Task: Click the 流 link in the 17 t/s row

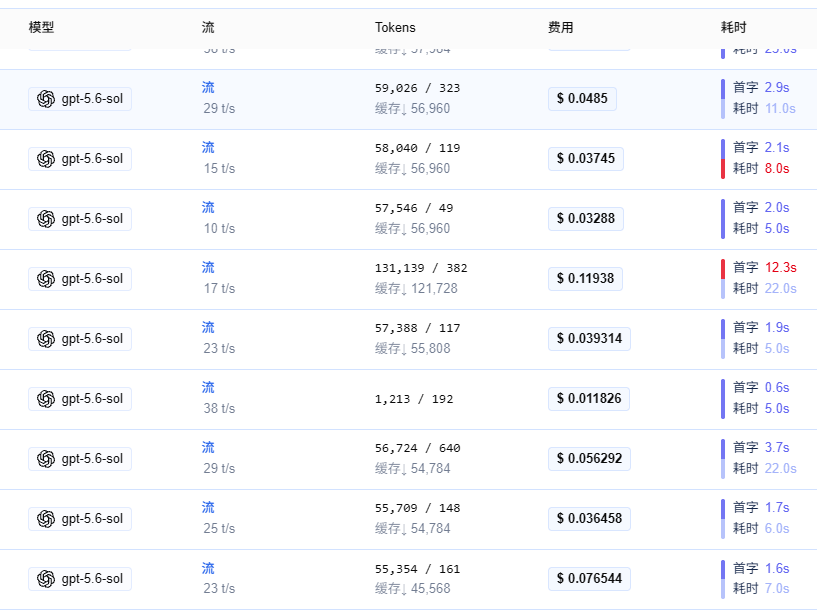Action: [208, 267]
